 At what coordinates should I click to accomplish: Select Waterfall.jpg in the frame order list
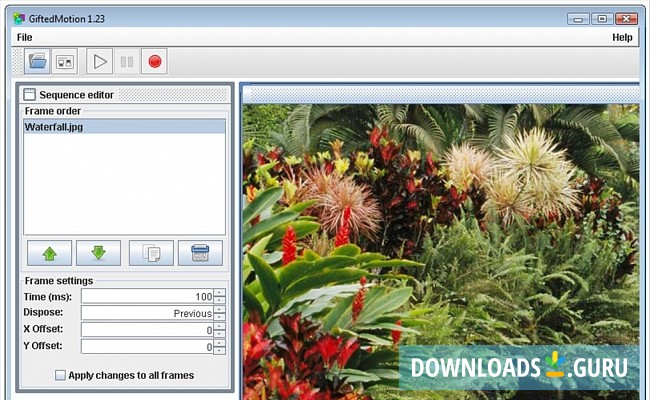[124, 127]
